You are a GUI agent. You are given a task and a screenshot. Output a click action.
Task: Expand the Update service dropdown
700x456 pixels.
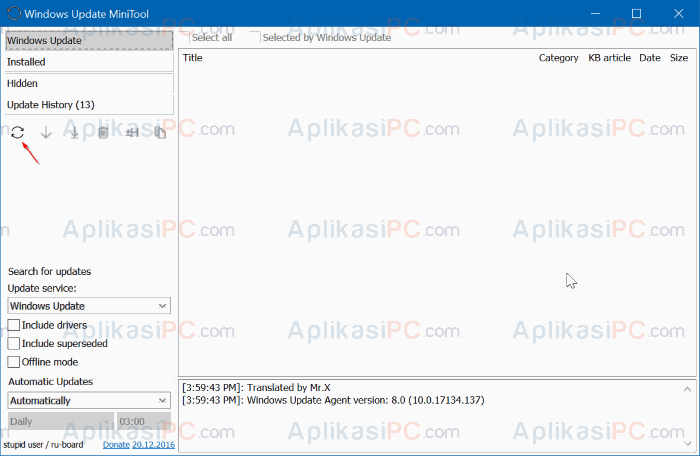point(89,306)
